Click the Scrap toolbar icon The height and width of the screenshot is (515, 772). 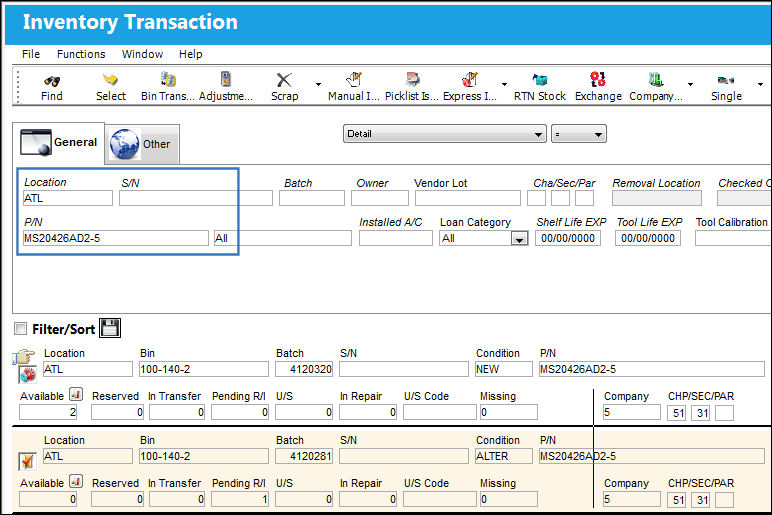click(284, 80)
